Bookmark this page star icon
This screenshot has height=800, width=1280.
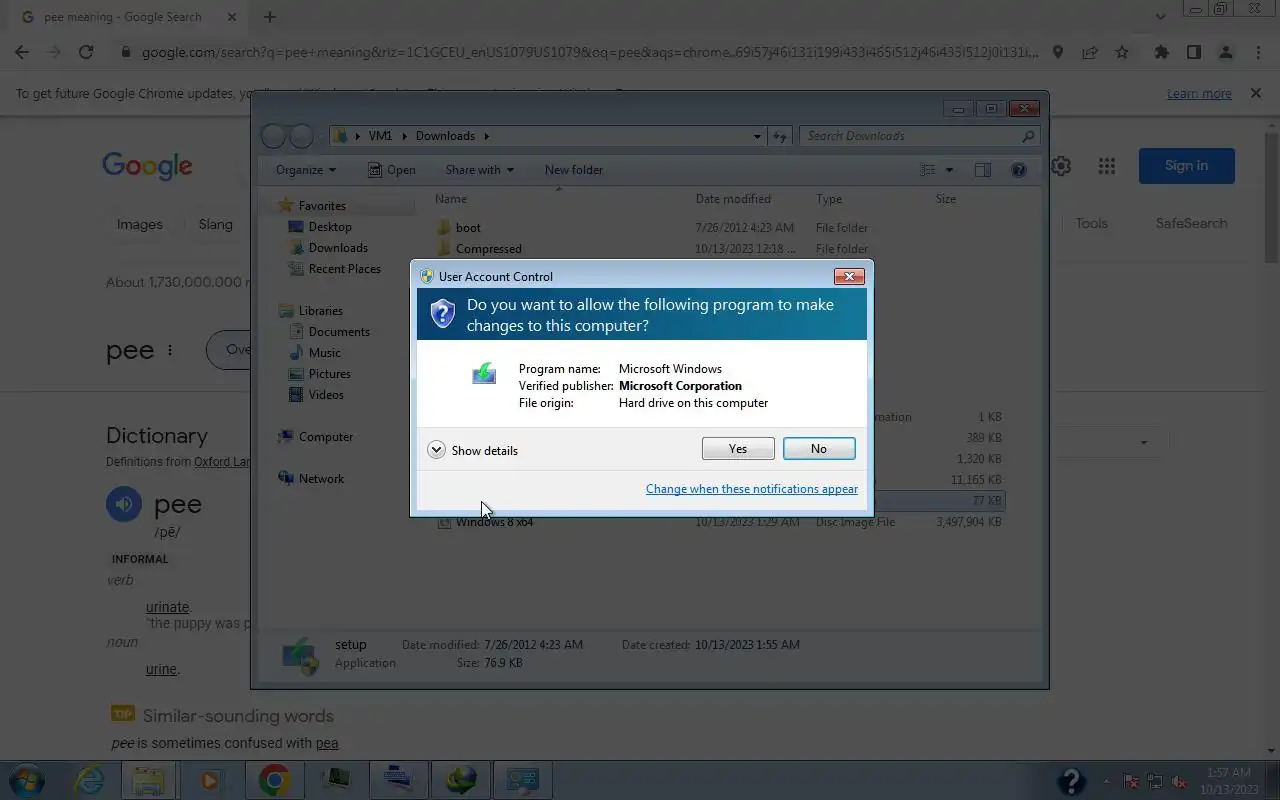(1122, 52)
